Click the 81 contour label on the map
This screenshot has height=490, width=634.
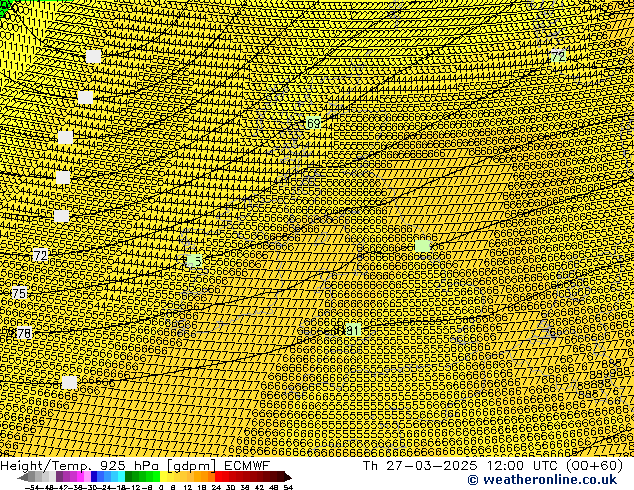coord(353,330)
